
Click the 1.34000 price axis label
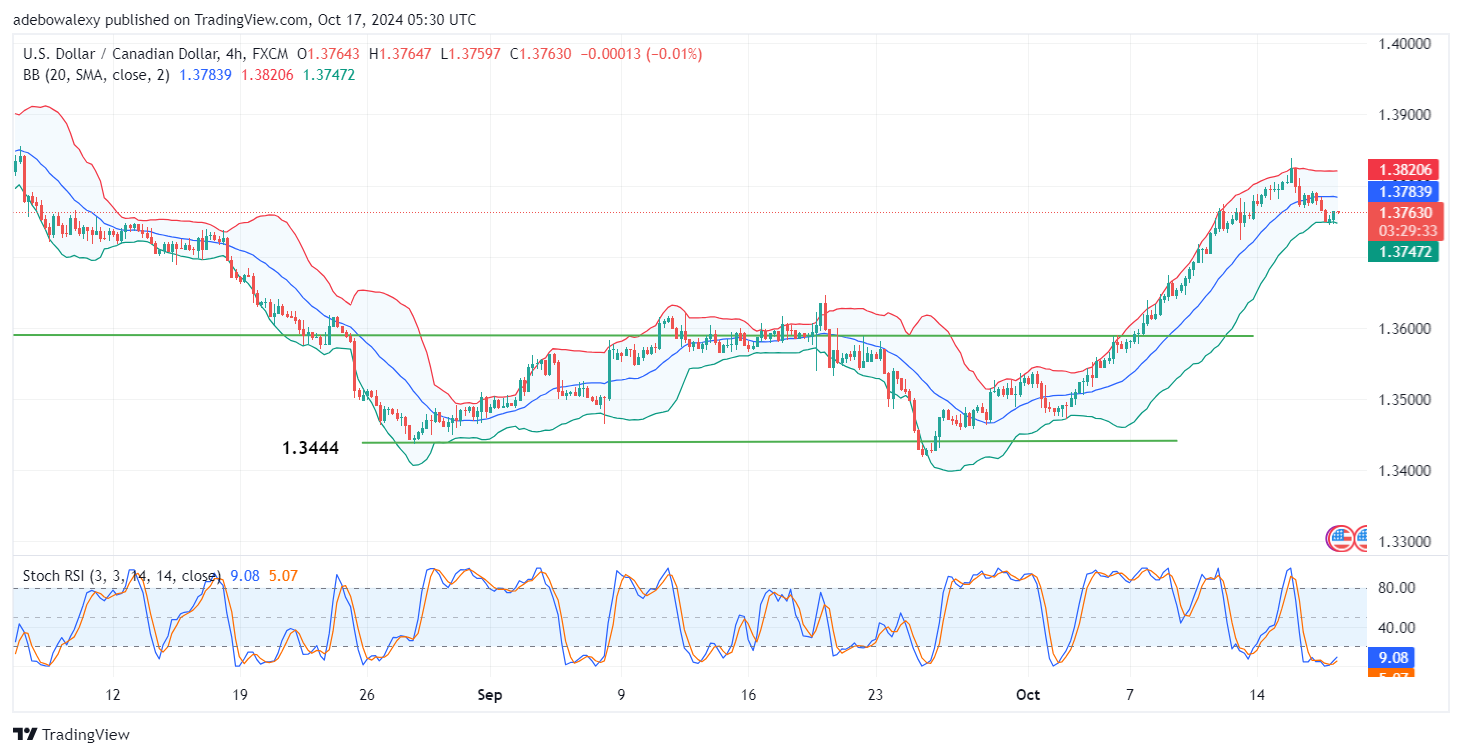1405,471
